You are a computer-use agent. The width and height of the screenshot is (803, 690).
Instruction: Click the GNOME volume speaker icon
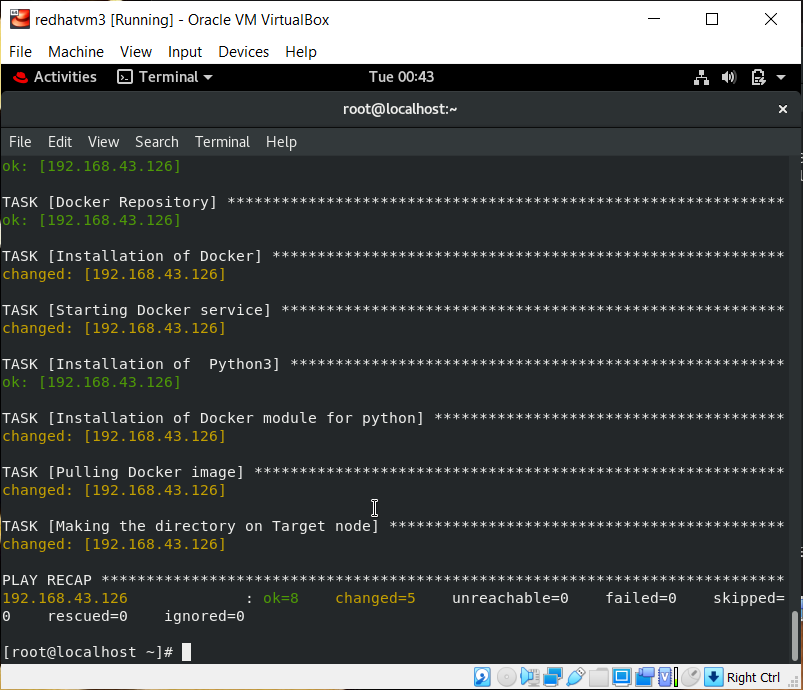729,77
